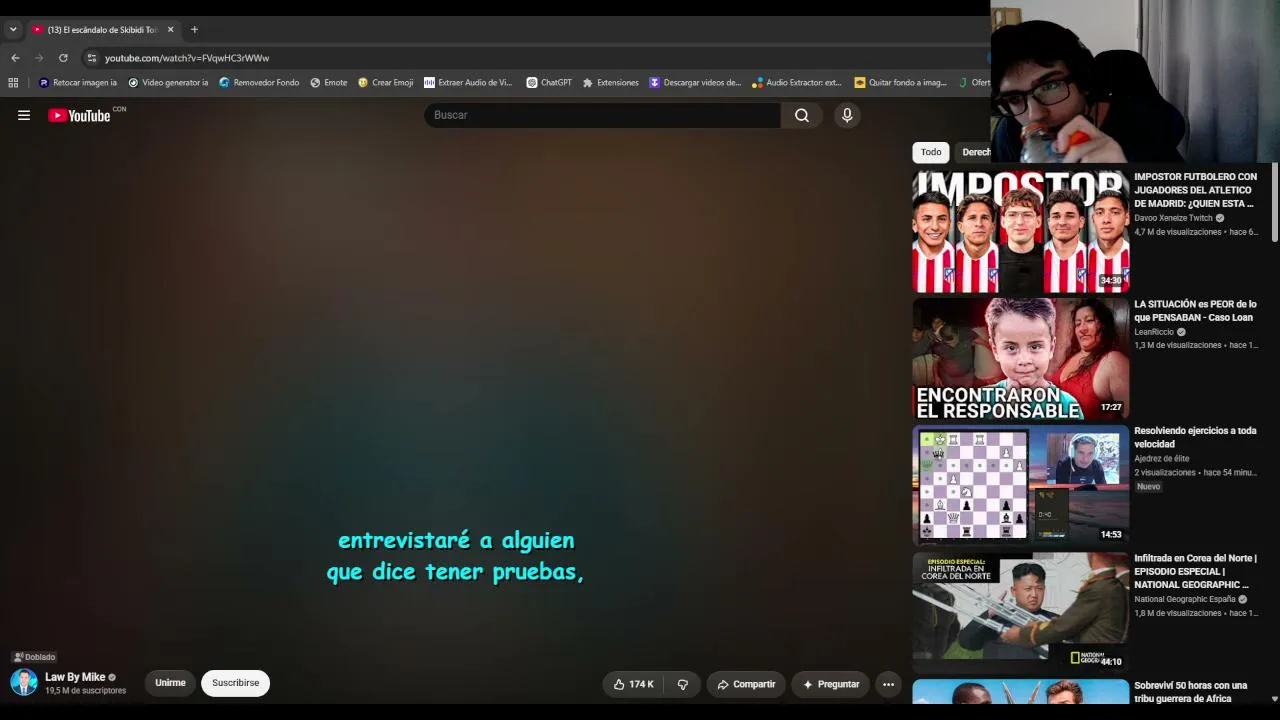
Task: Open the Preguntar AI assistant
Action: click(831, 684)
